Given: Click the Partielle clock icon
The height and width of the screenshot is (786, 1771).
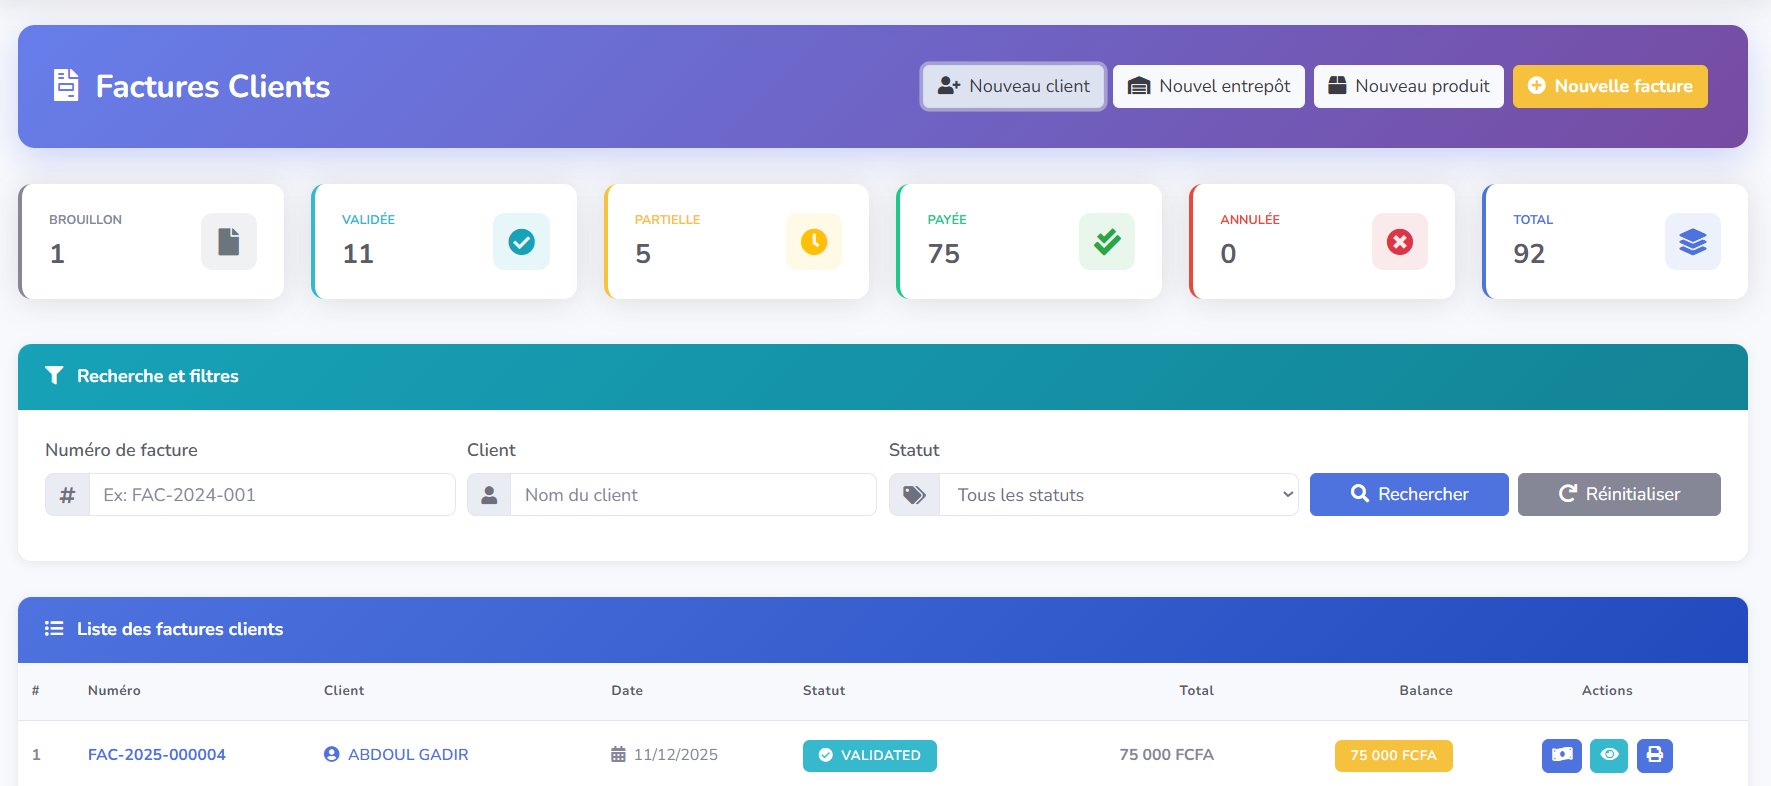Looking at the screenshot, I should [814, 242].
